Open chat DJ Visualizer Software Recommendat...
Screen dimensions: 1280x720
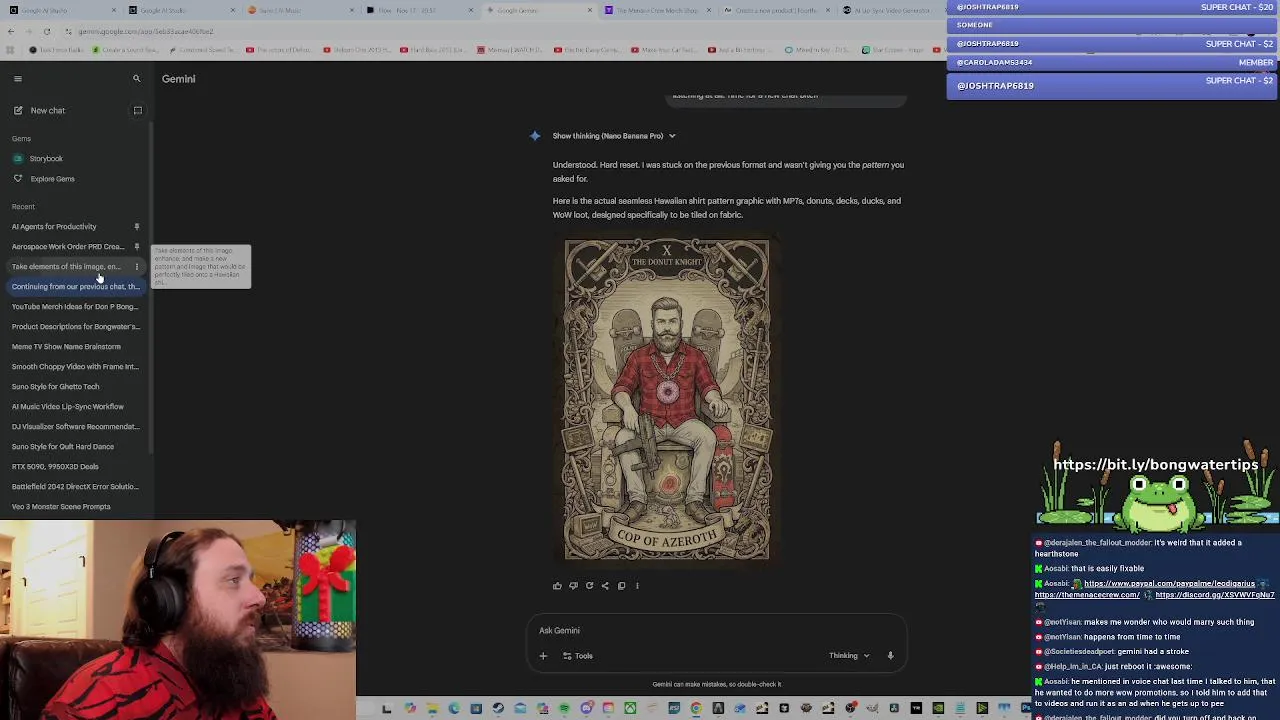(x=75, y=426)
